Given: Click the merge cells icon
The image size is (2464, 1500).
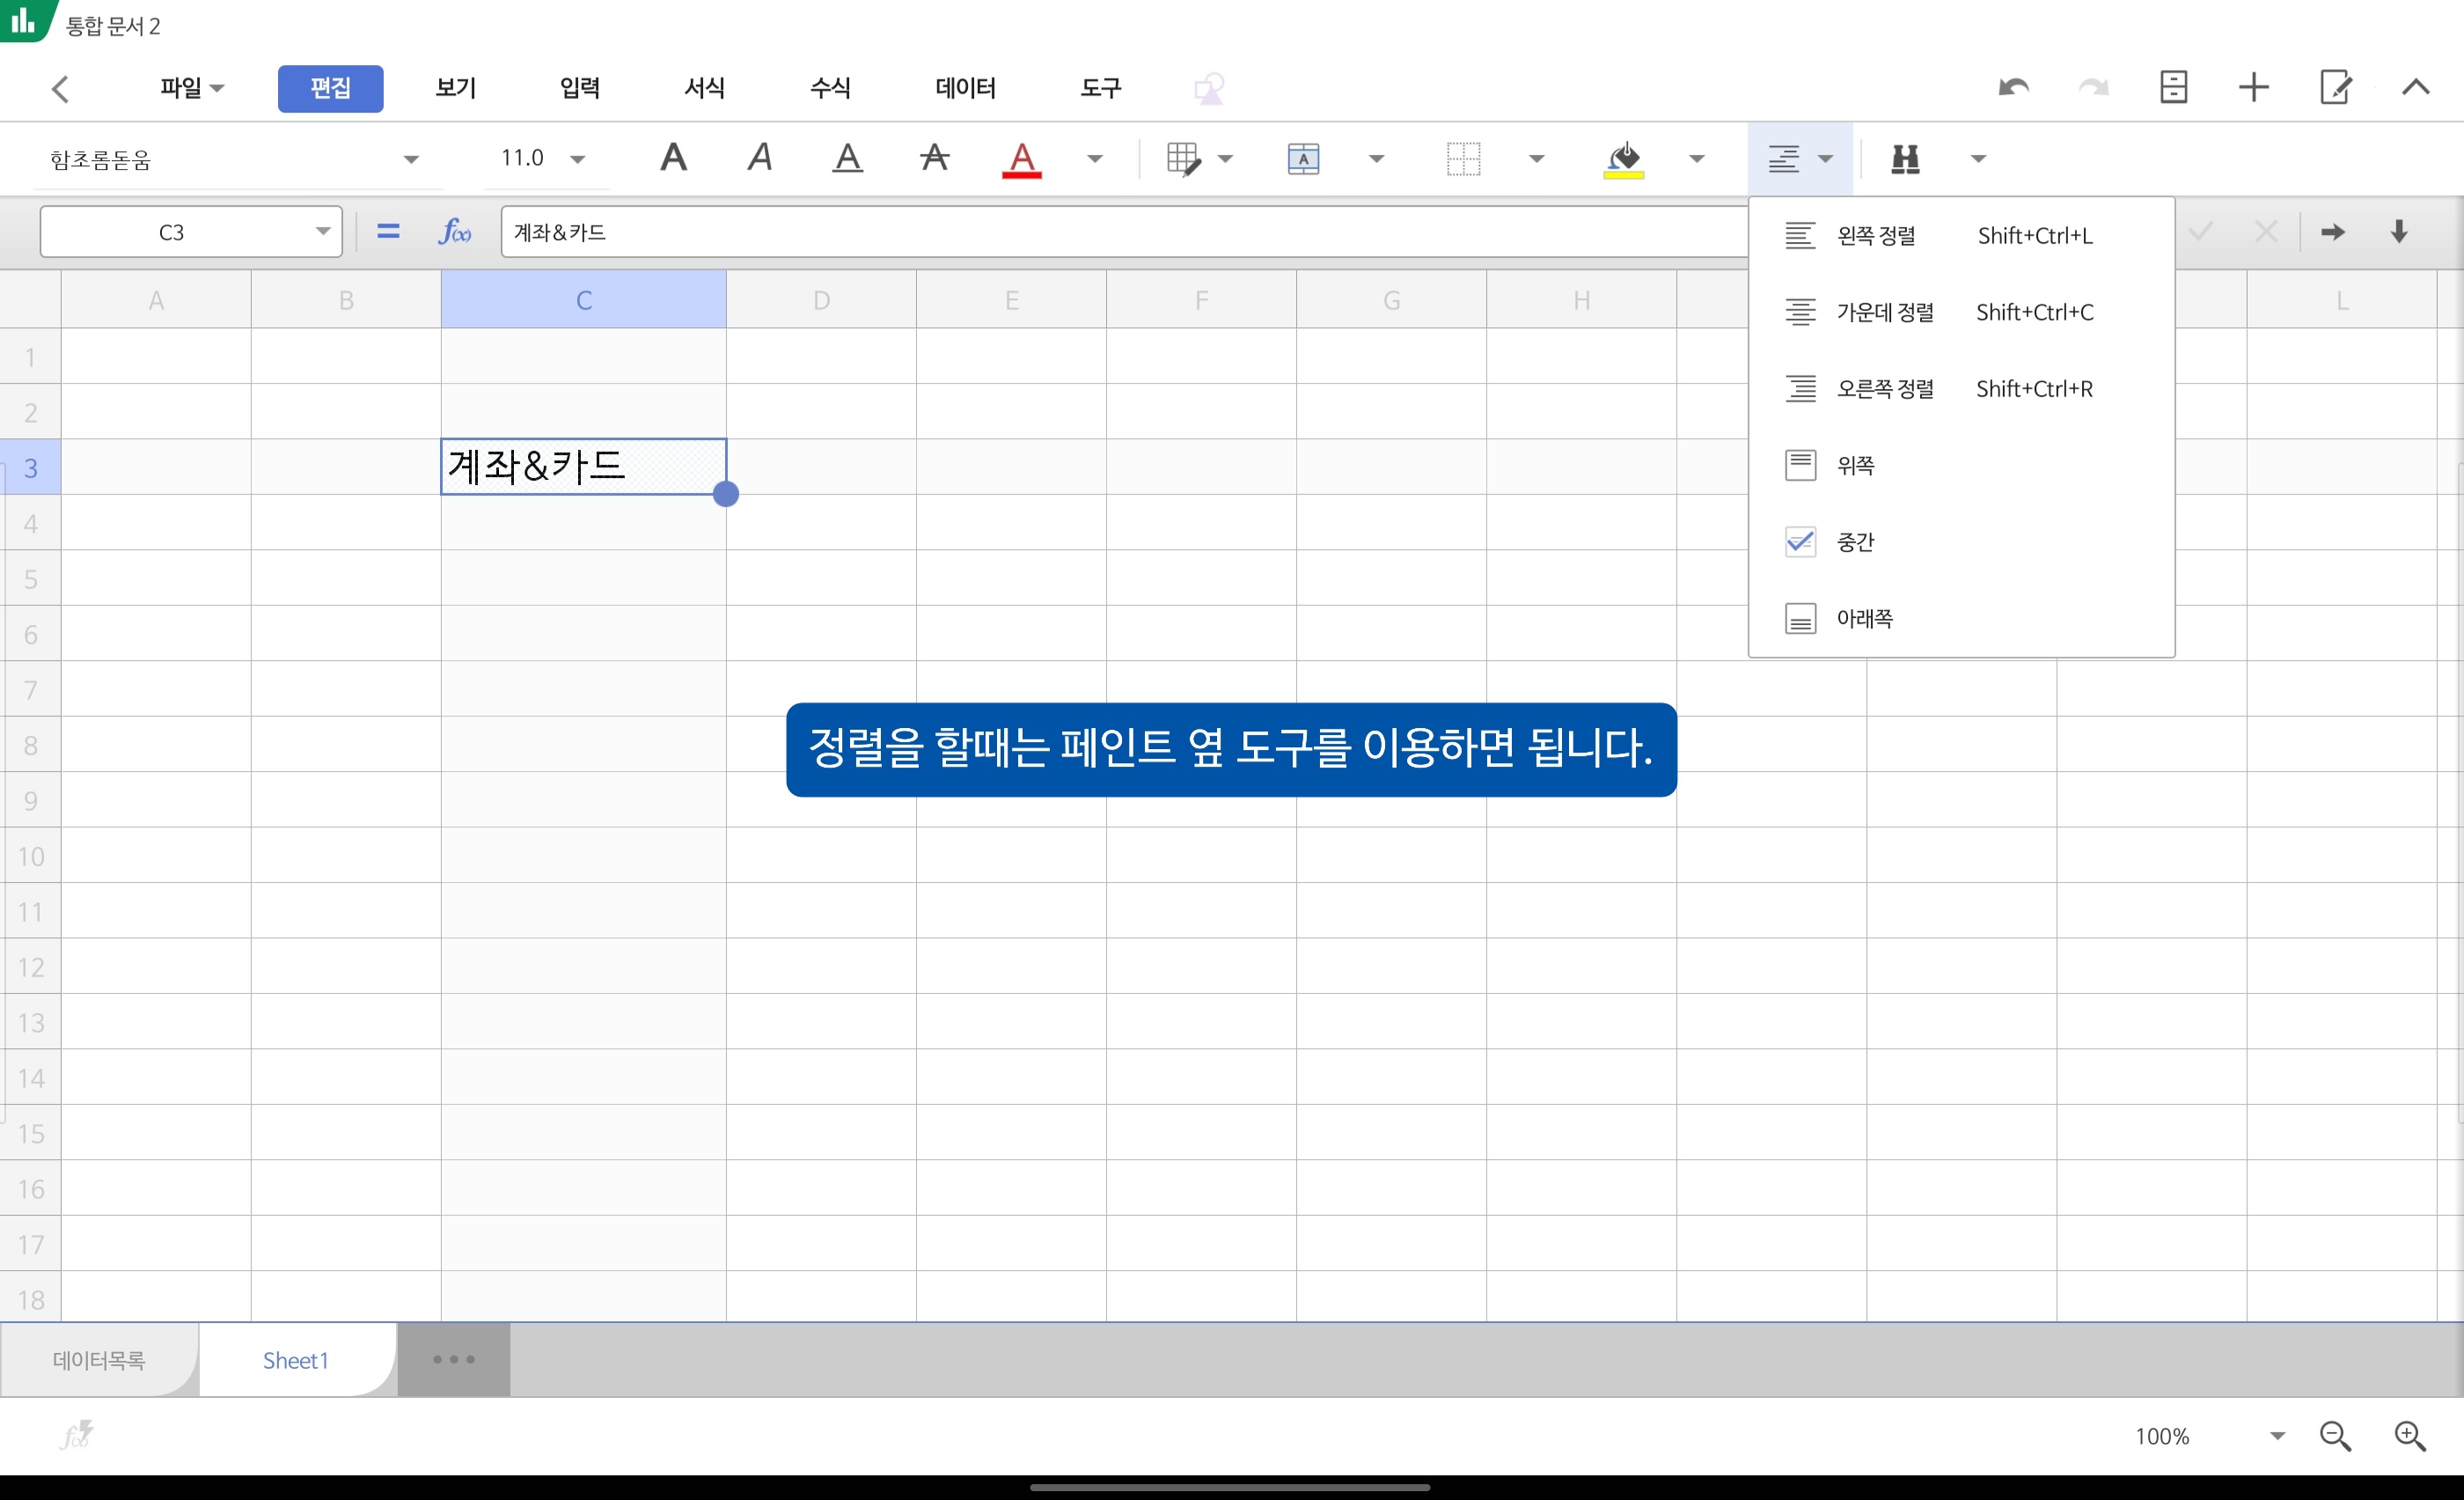Looking at the screenshot, I should tap(1303, 158).
